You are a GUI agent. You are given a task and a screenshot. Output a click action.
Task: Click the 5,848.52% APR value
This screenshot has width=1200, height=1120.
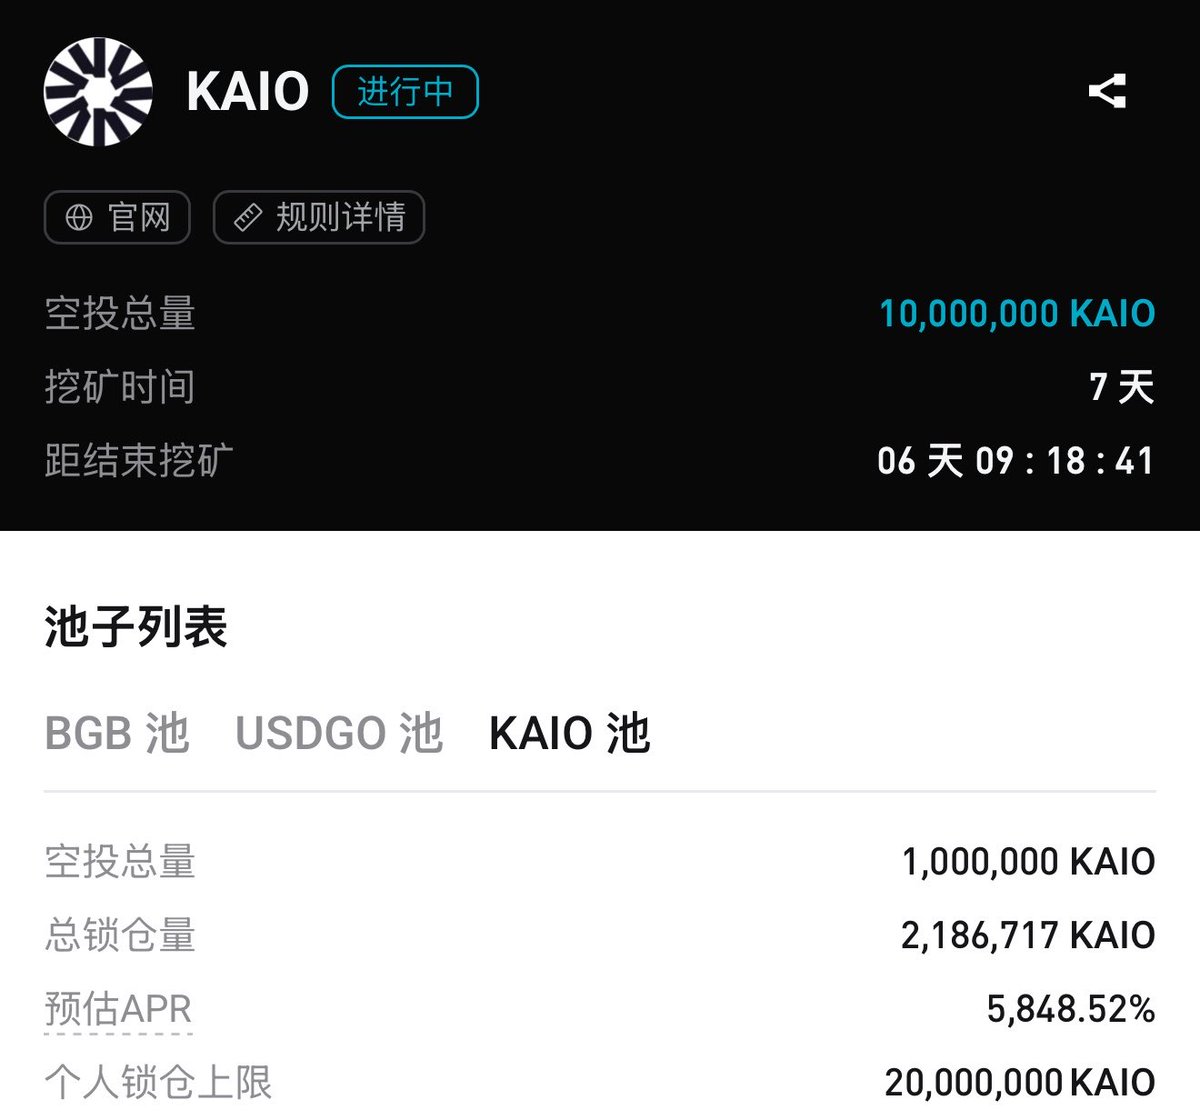tap(1071, 1008)
